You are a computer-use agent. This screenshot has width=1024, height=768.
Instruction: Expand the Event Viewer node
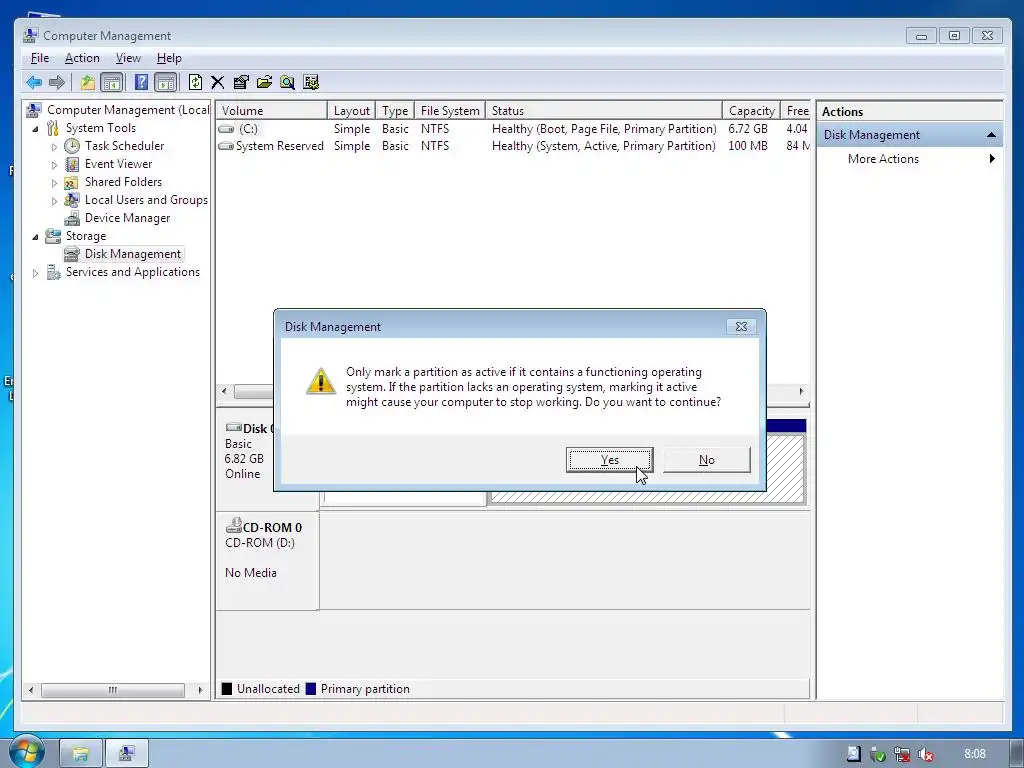click(x=54, y=165)
